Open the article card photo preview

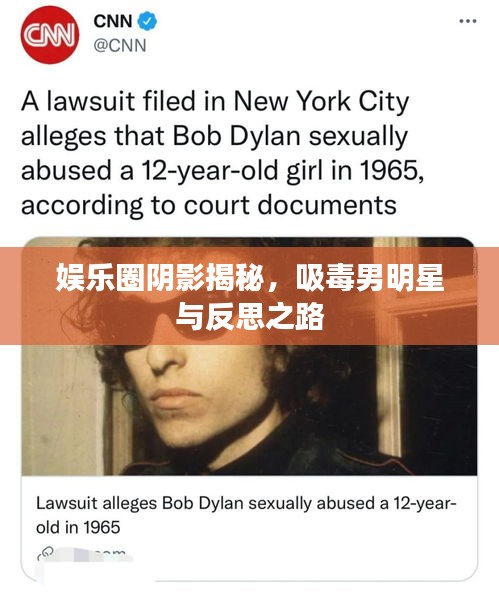tap(249, 356)
